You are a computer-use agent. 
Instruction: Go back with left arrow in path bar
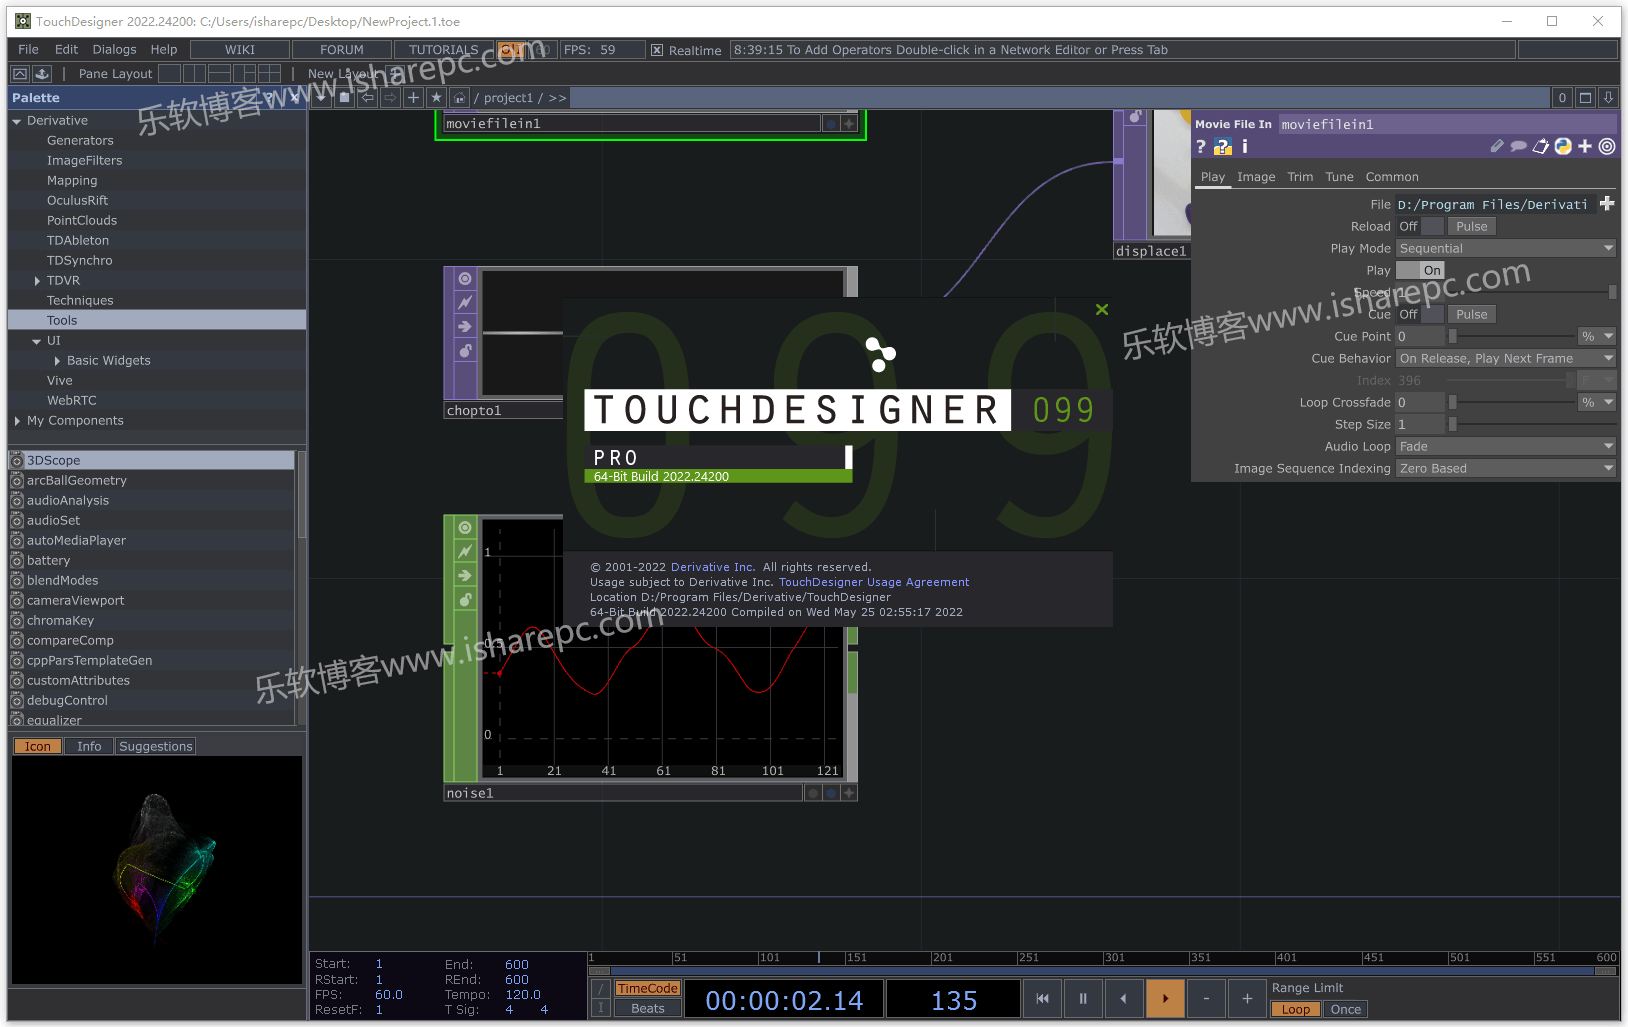click(x=367, y=97)
